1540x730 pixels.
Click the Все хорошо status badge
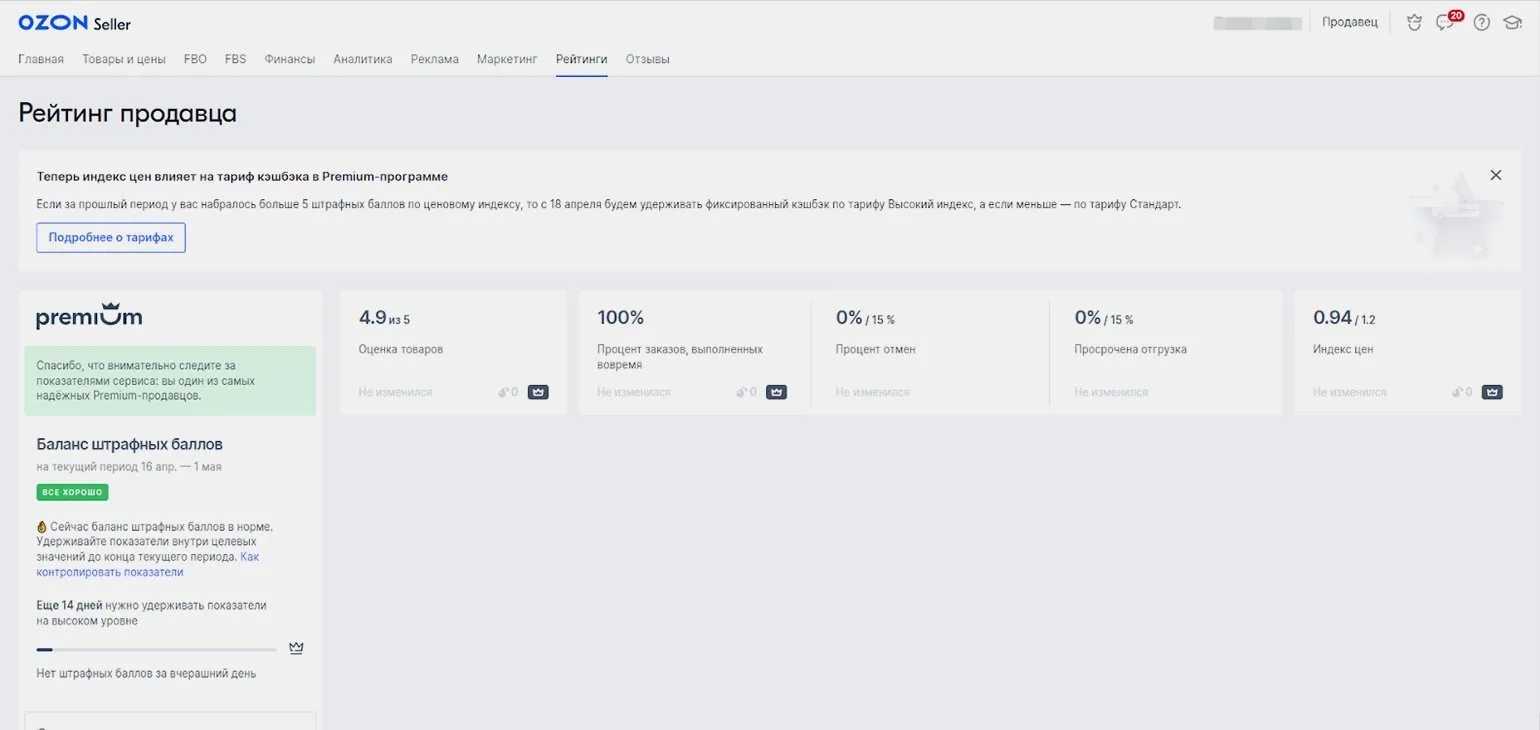[72, 492]
